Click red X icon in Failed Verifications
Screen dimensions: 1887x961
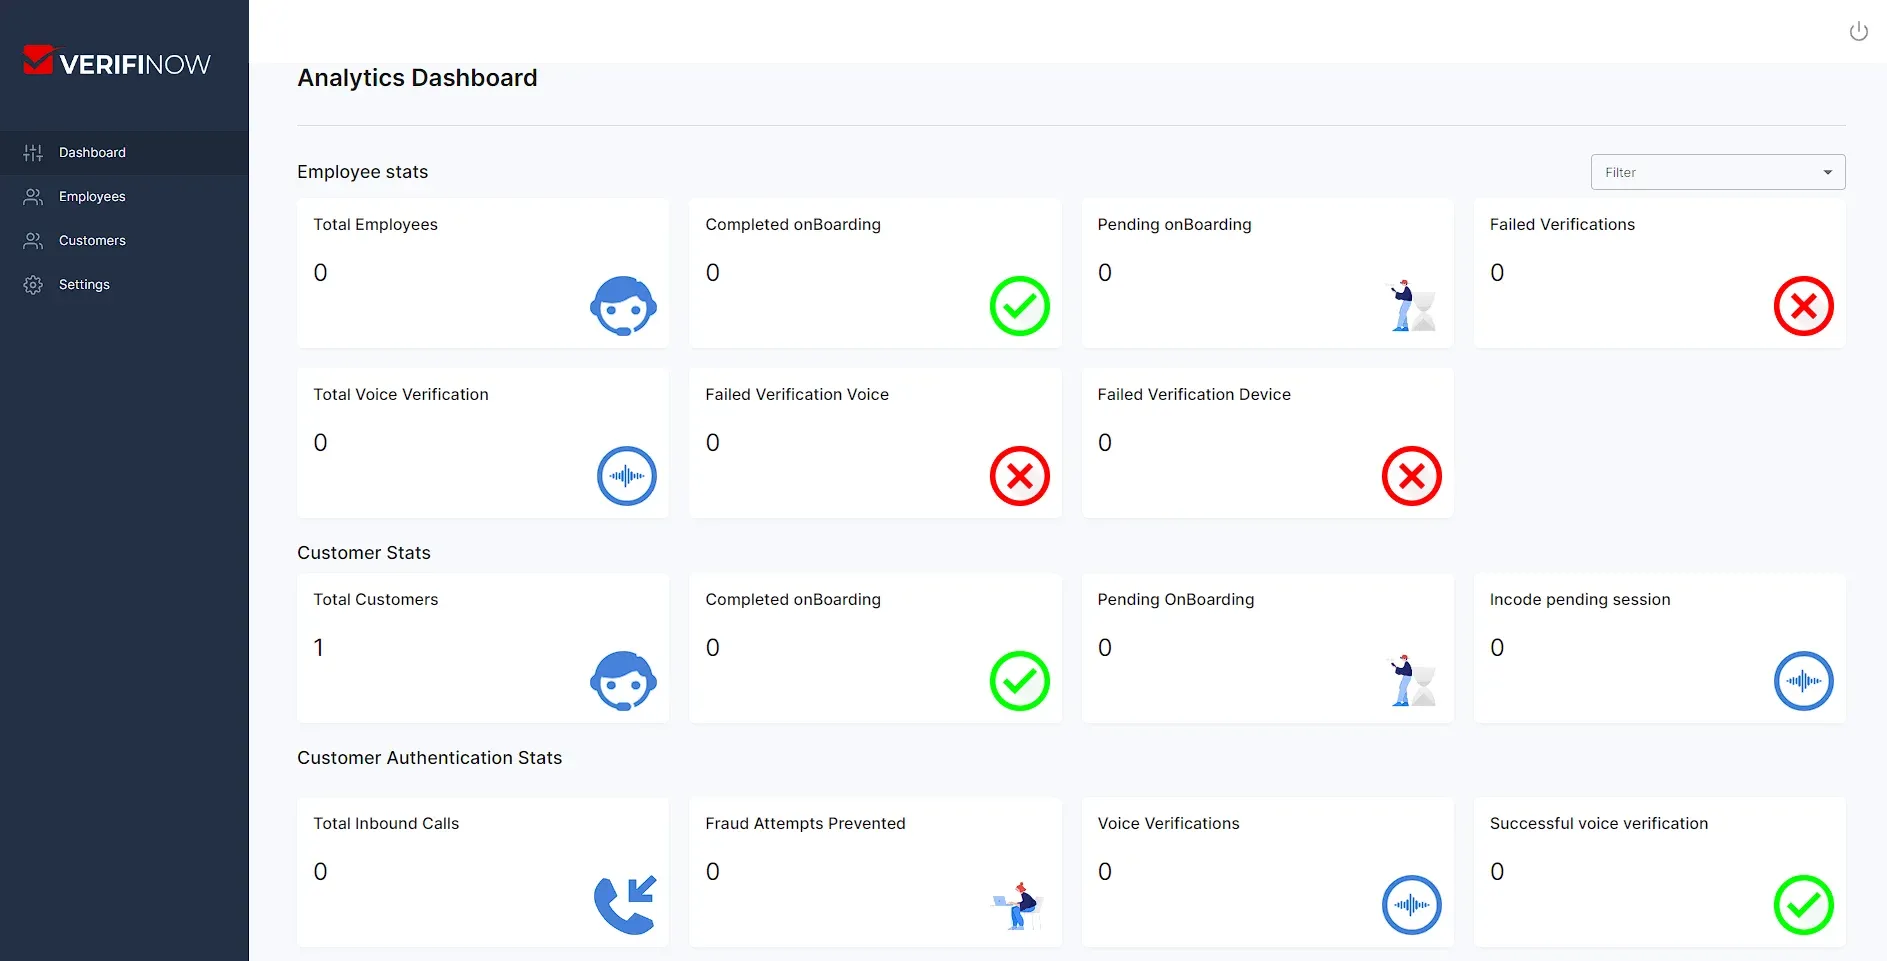[x=1803, y=306]
